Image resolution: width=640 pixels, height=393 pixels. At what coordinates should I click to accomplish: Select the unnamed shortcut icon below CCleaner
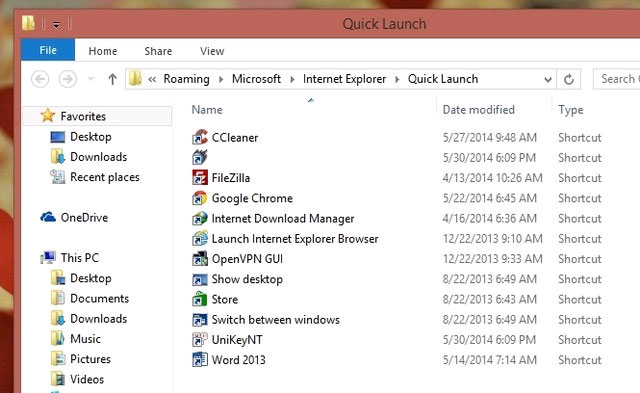coord(200,158)
